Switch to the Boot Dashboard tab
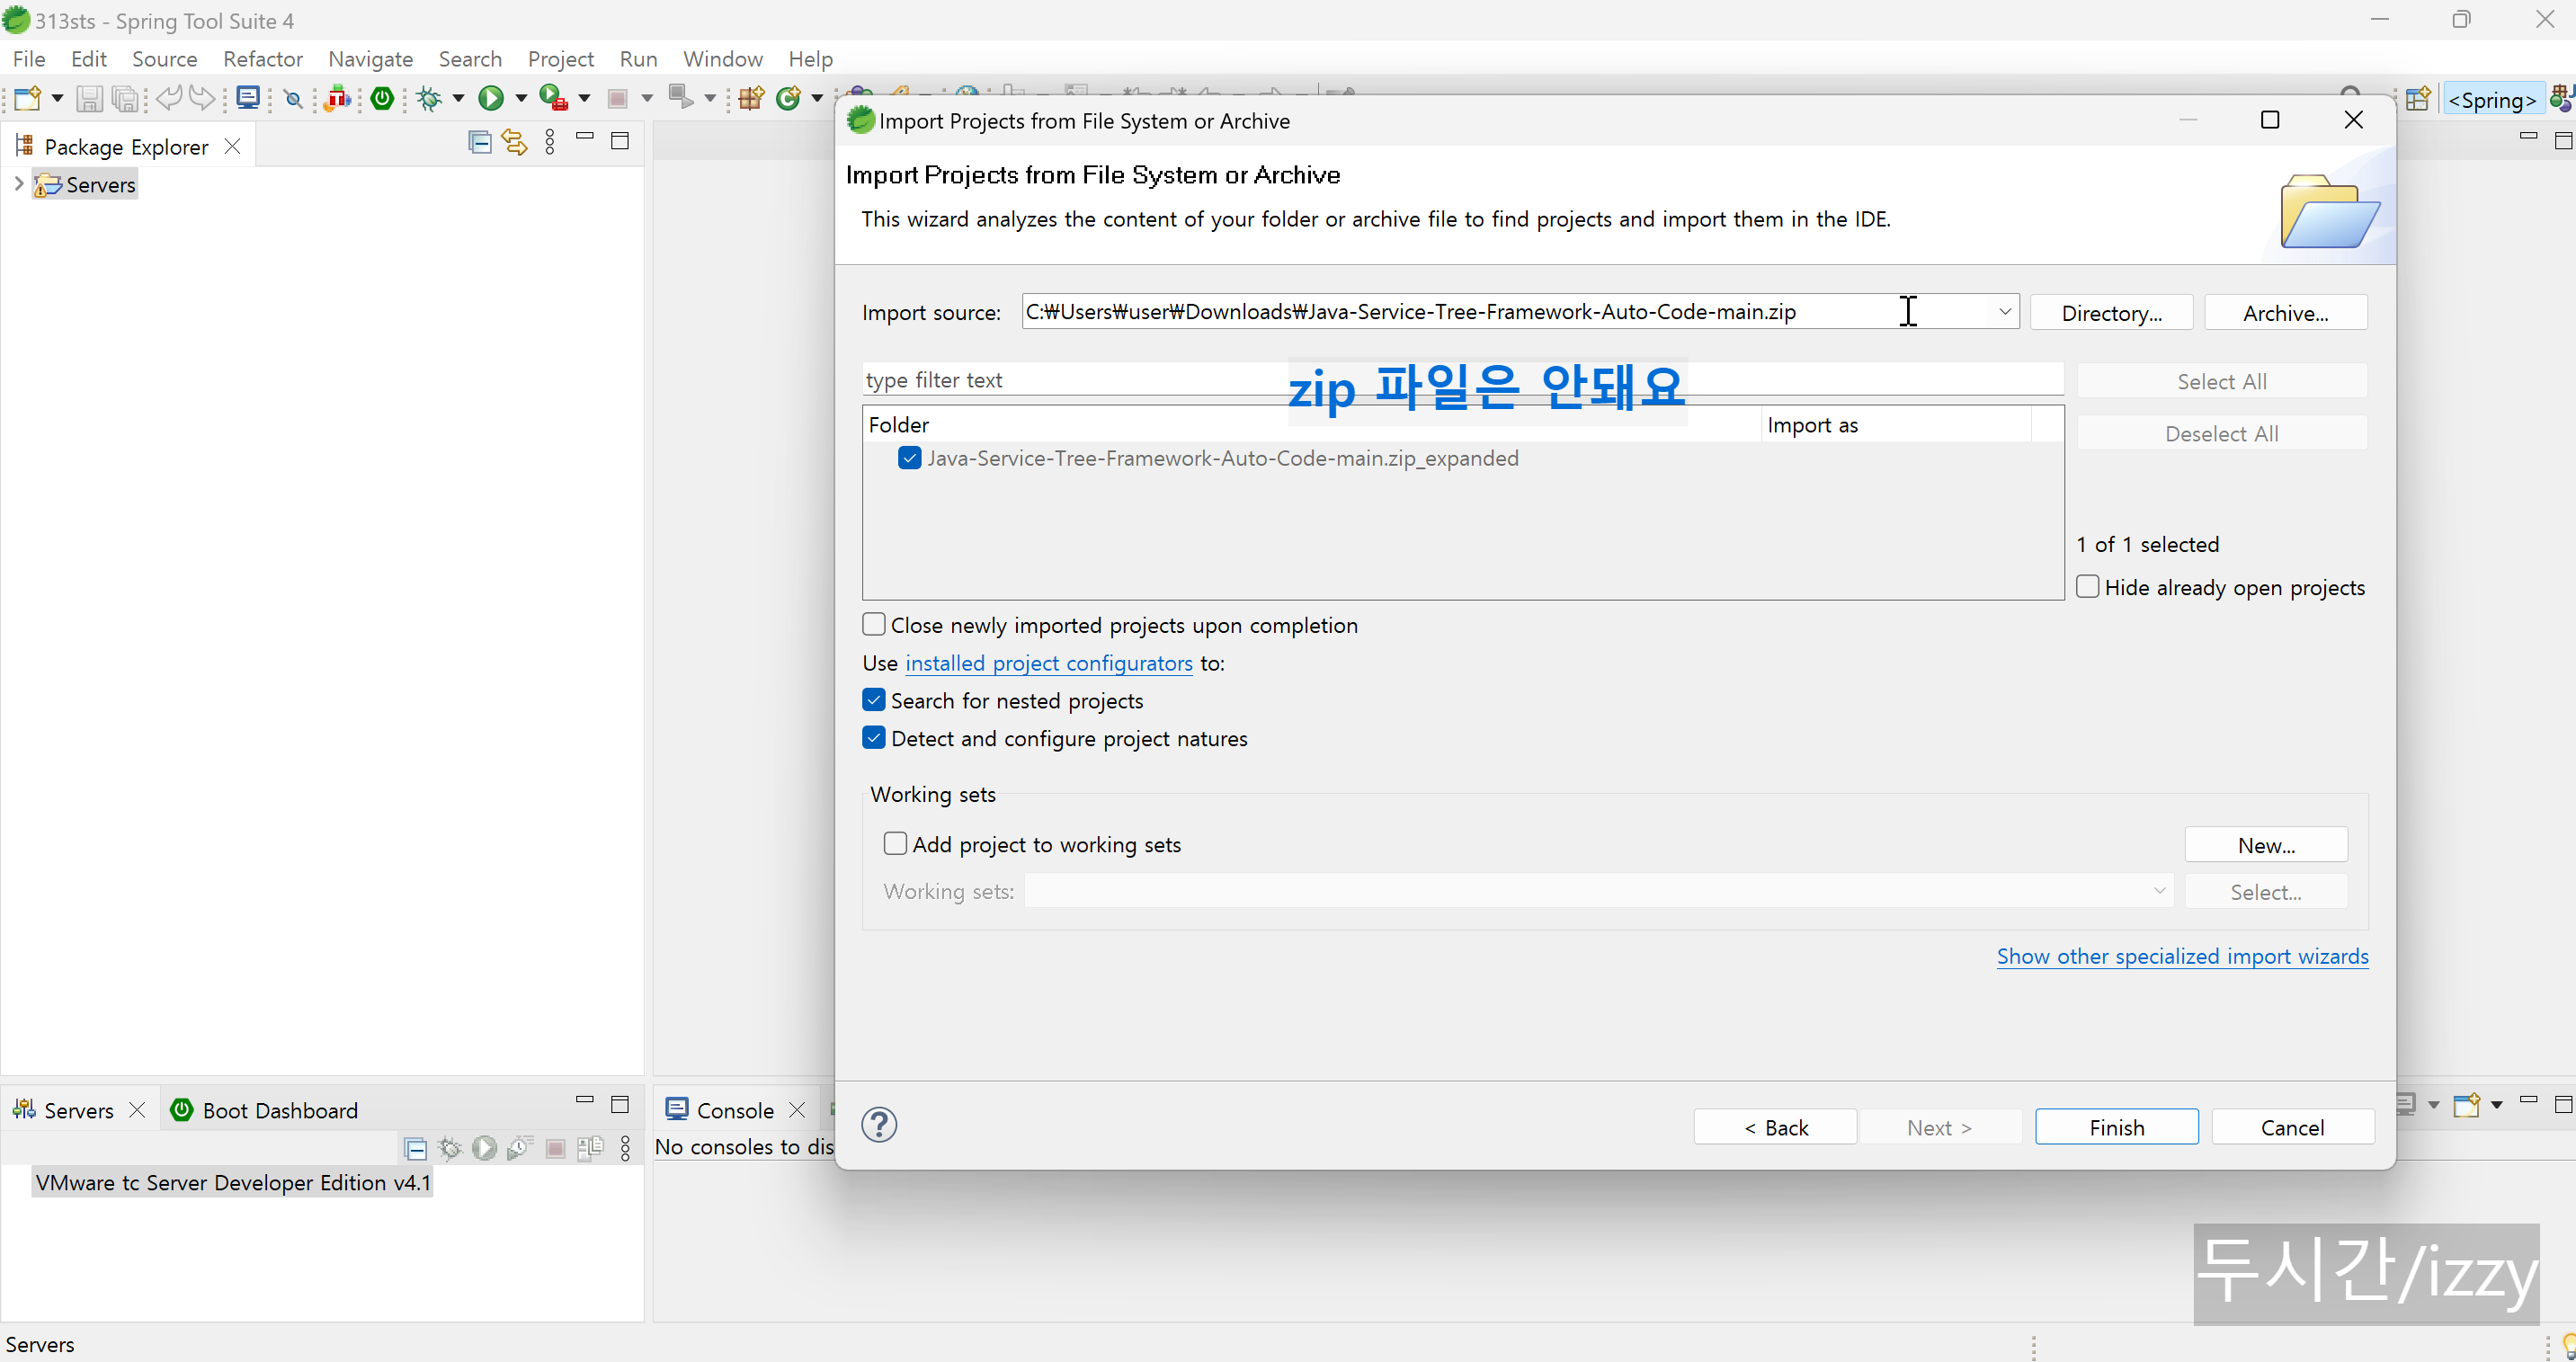This screenshot has height=1362, width=2576. 265,1110
